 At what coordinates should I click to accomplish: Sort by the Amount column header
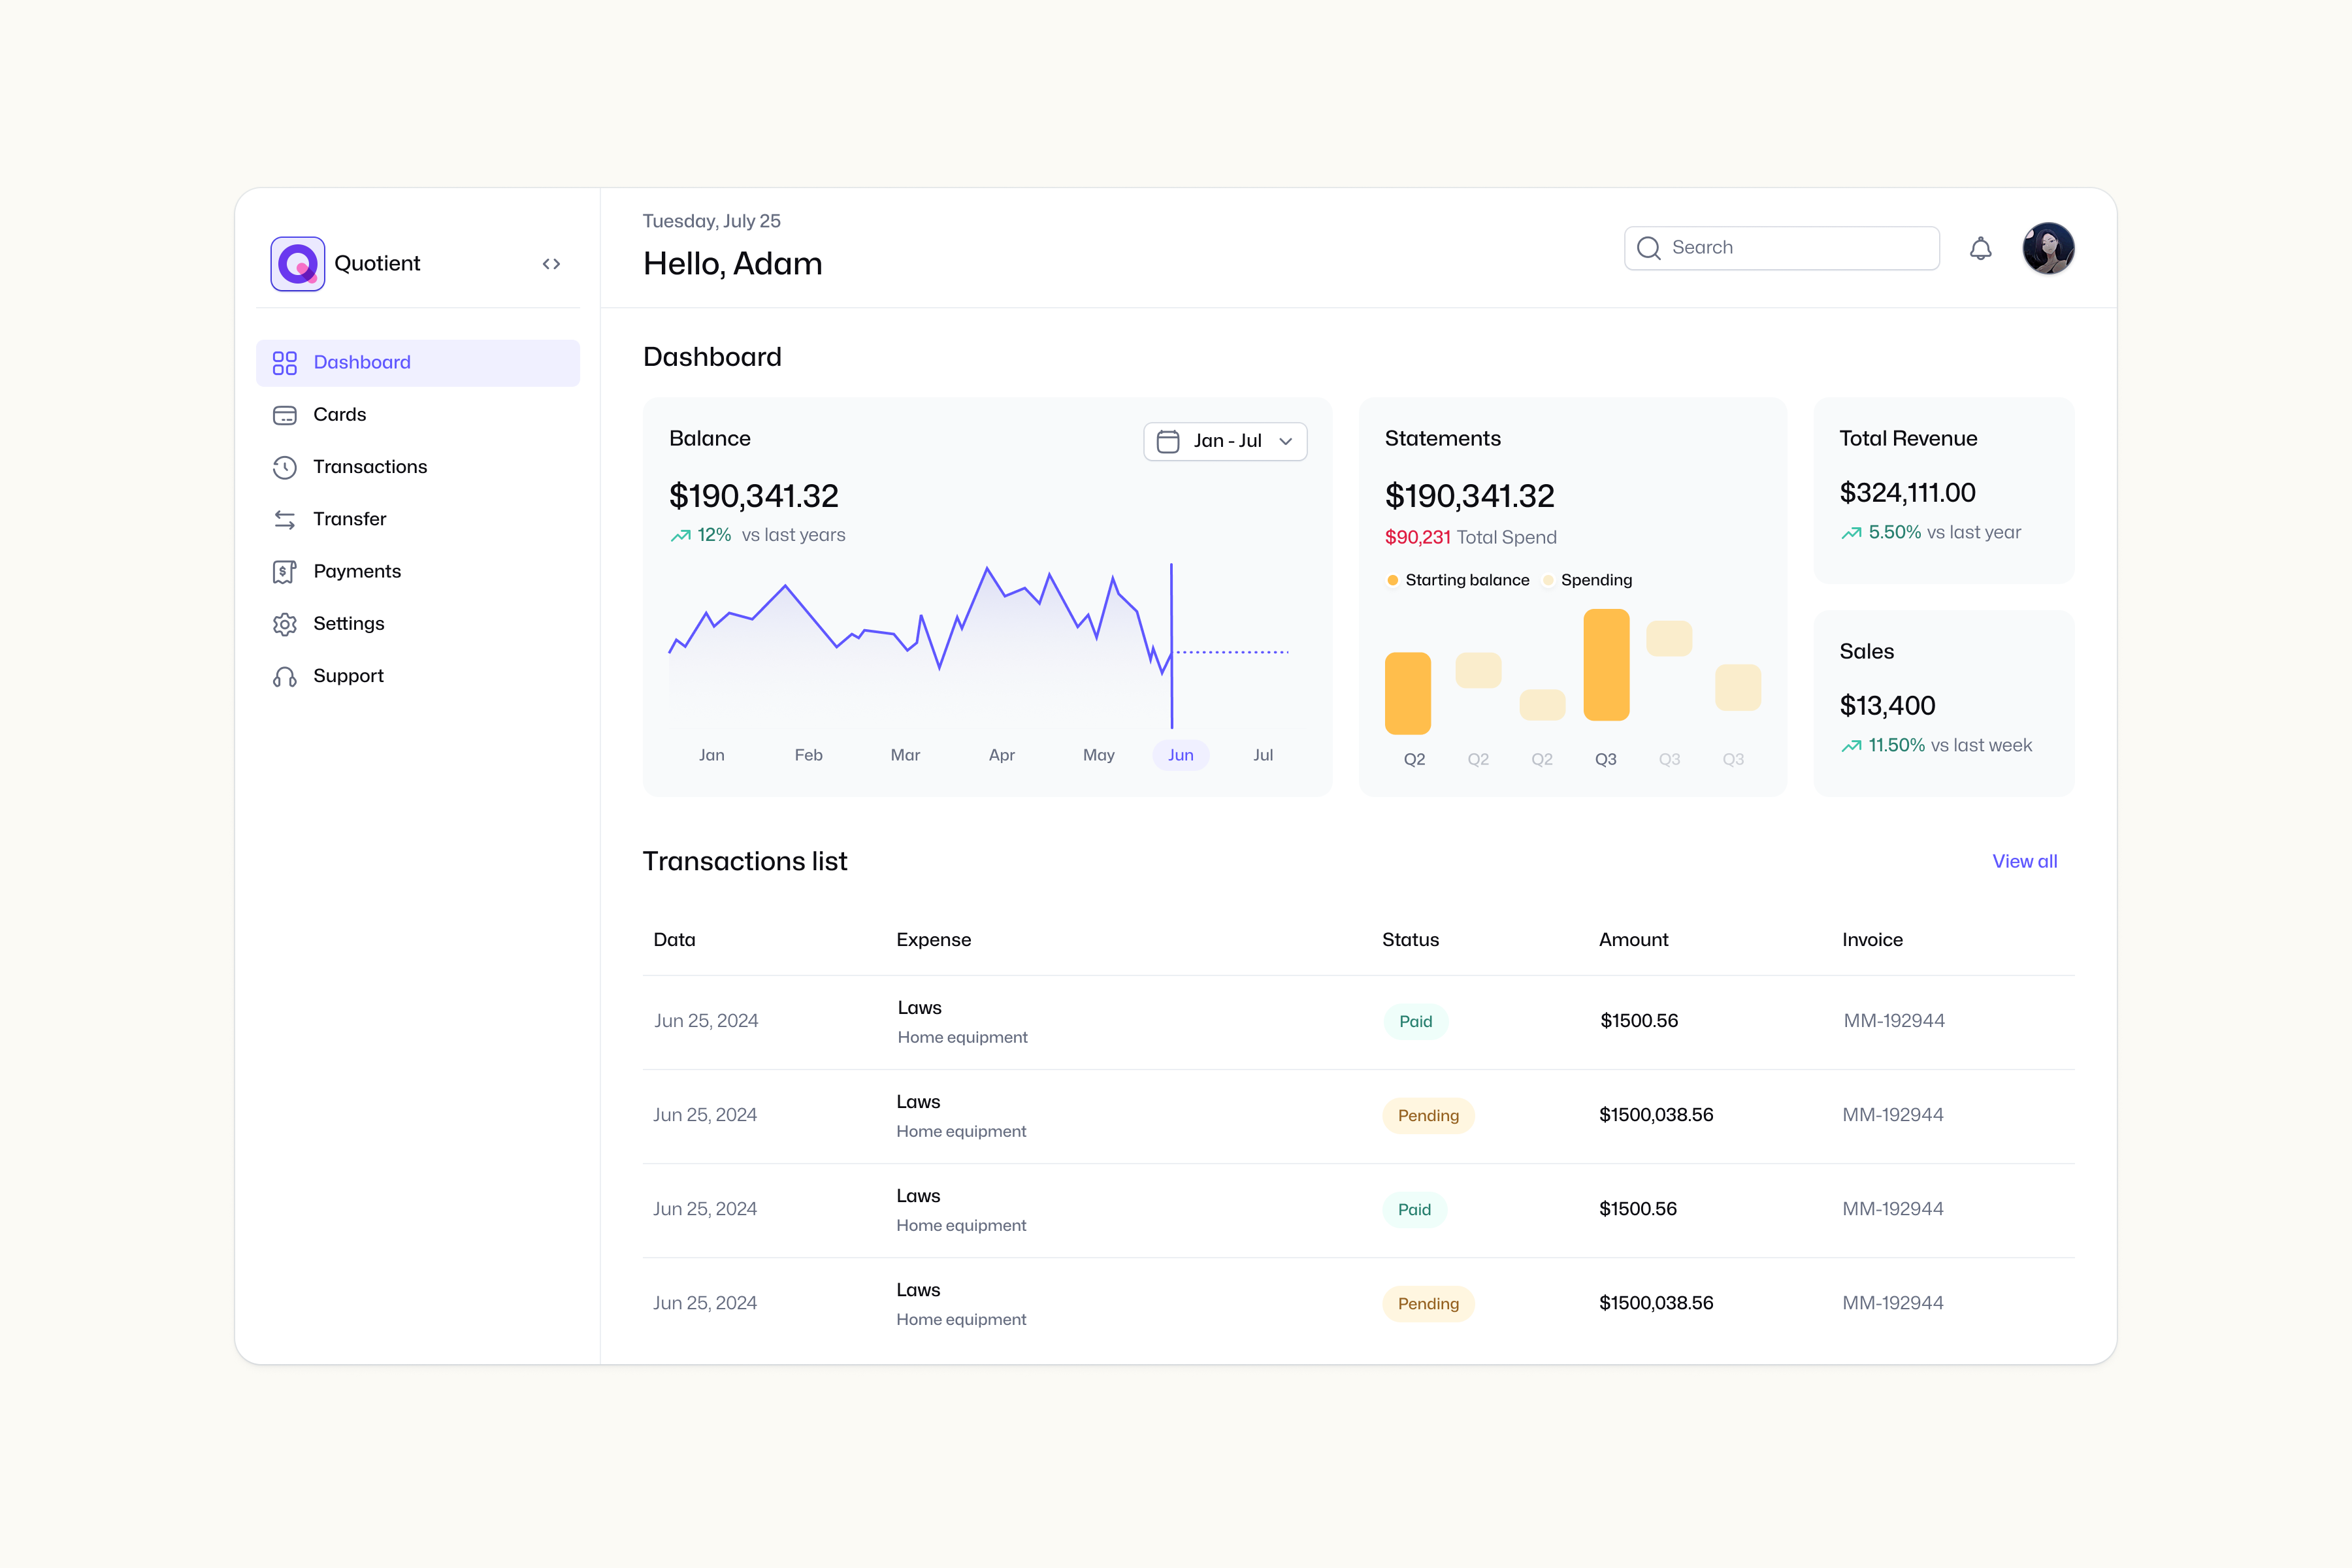pyautogui.click(x=1633, y=940)
